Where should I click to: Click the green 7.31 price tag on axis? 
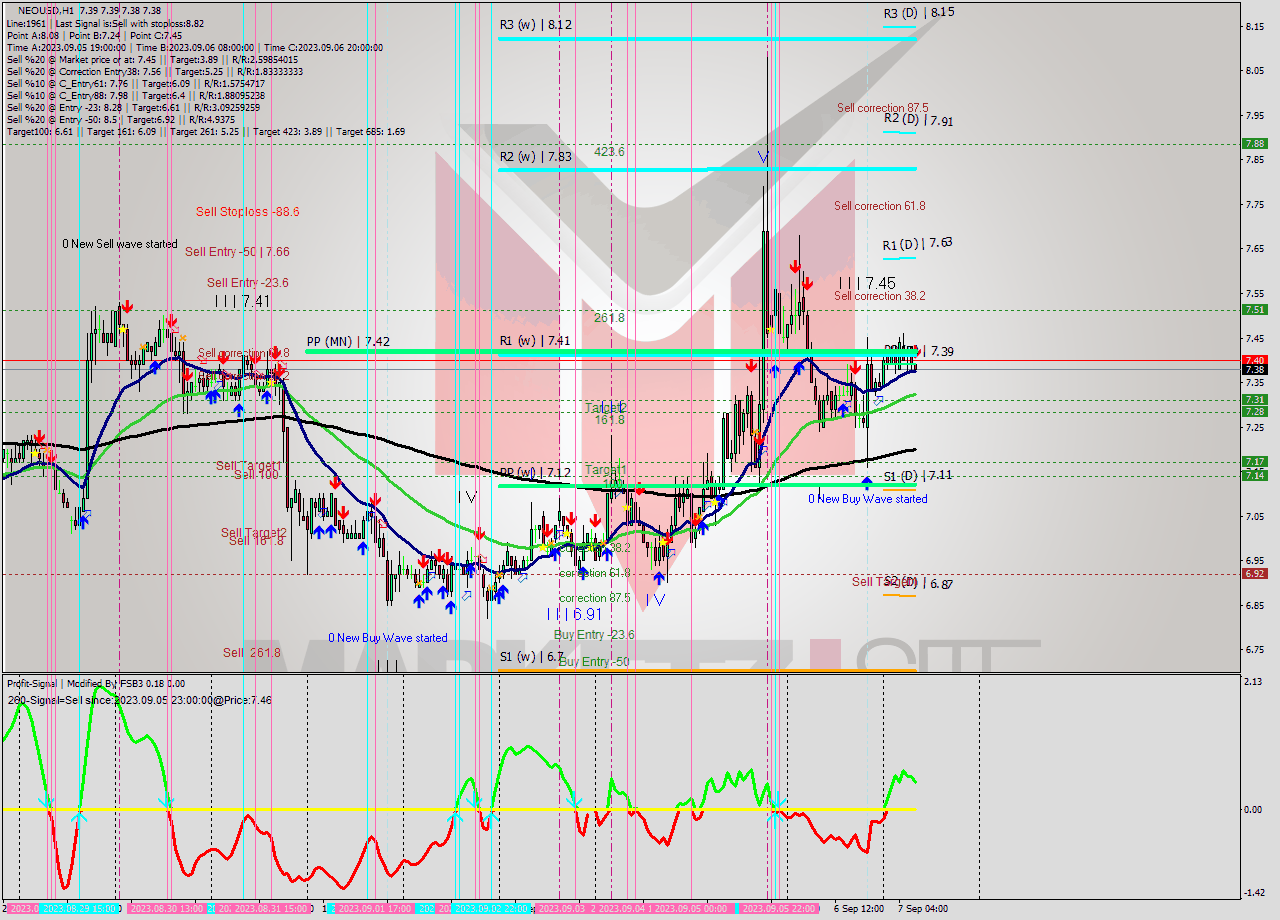1254,399
